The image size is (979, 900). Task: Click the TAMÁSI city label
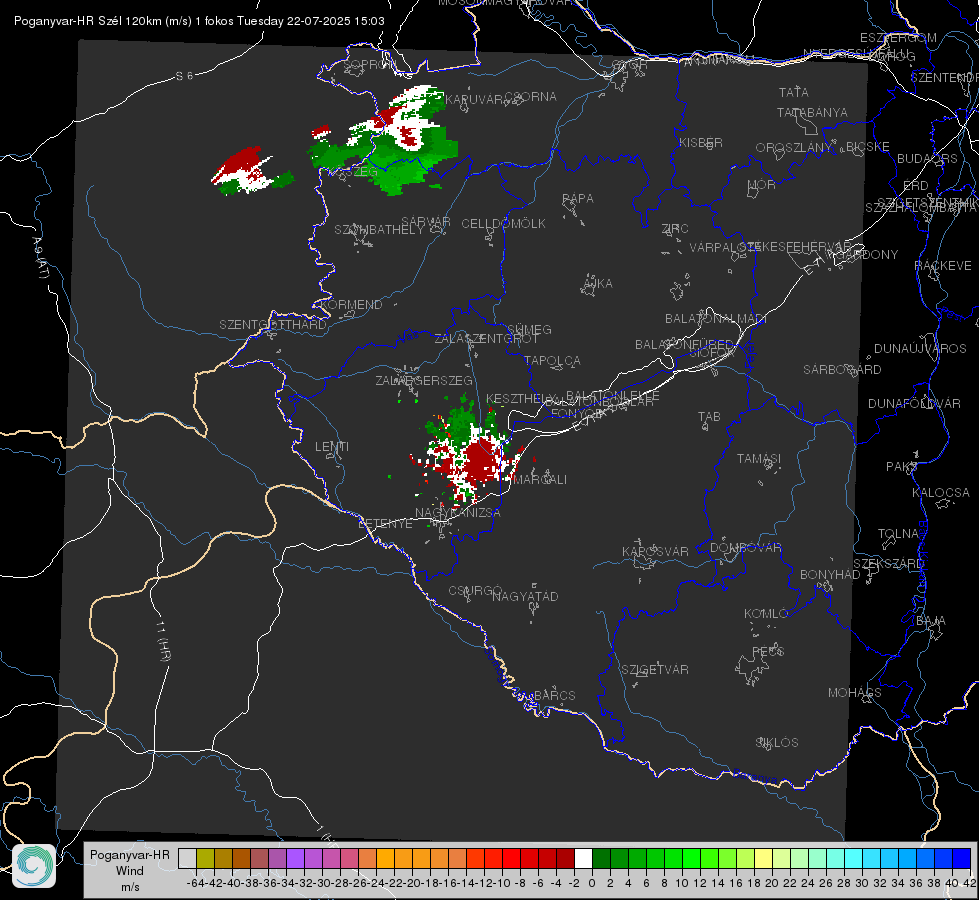coord(759,458)
